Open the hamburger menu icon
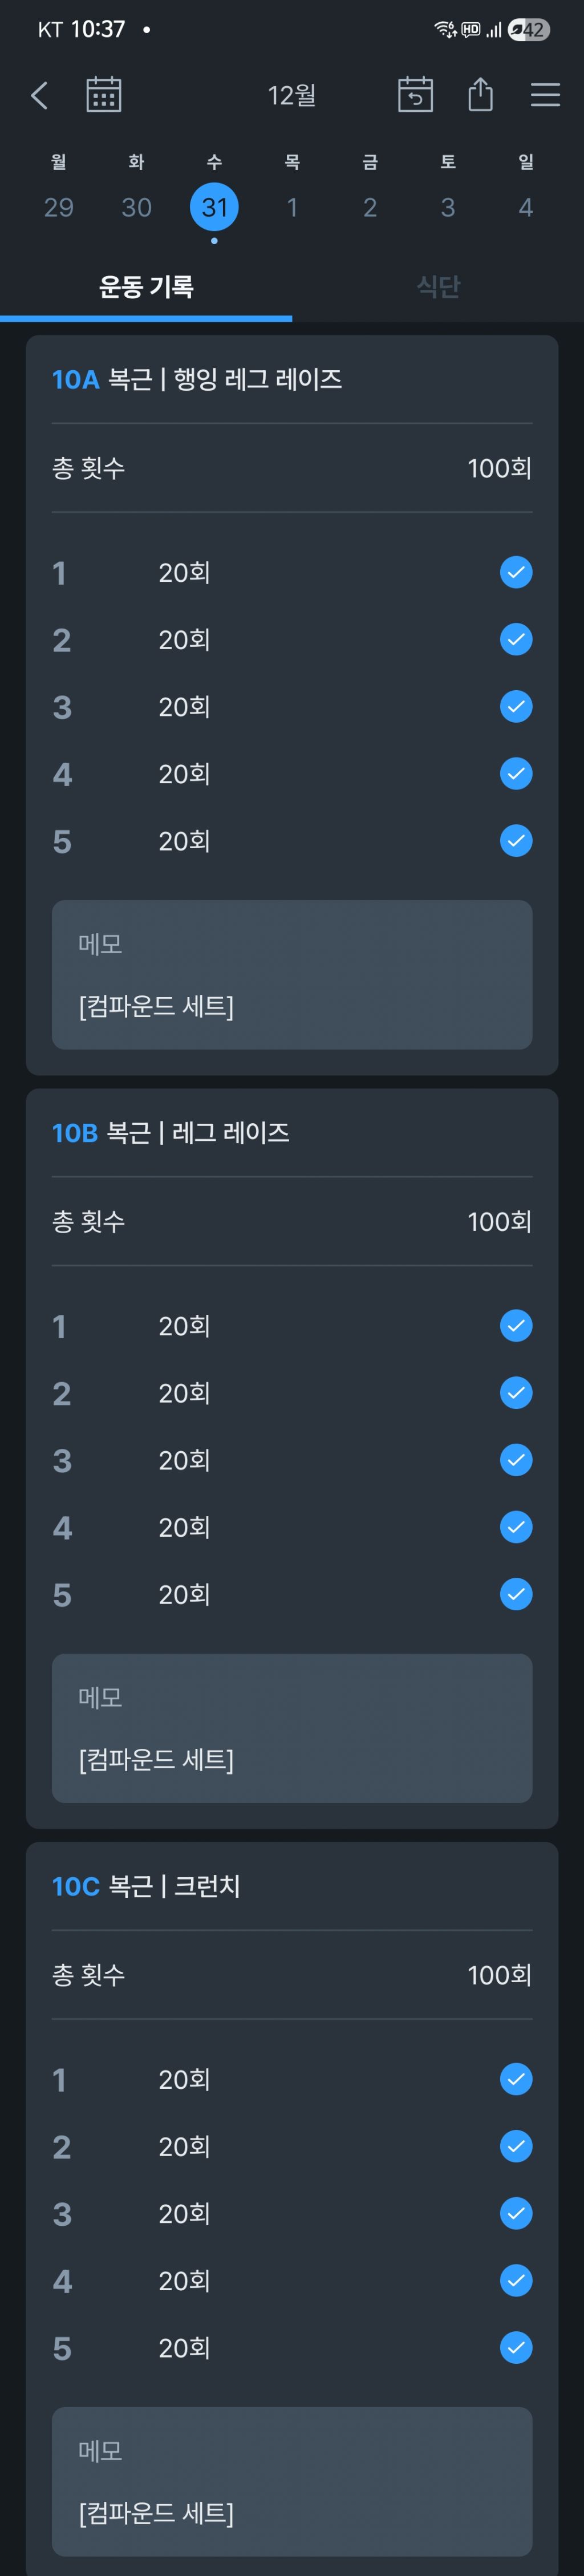Screen dimensions: 584x2576 (x=545, y=95)
